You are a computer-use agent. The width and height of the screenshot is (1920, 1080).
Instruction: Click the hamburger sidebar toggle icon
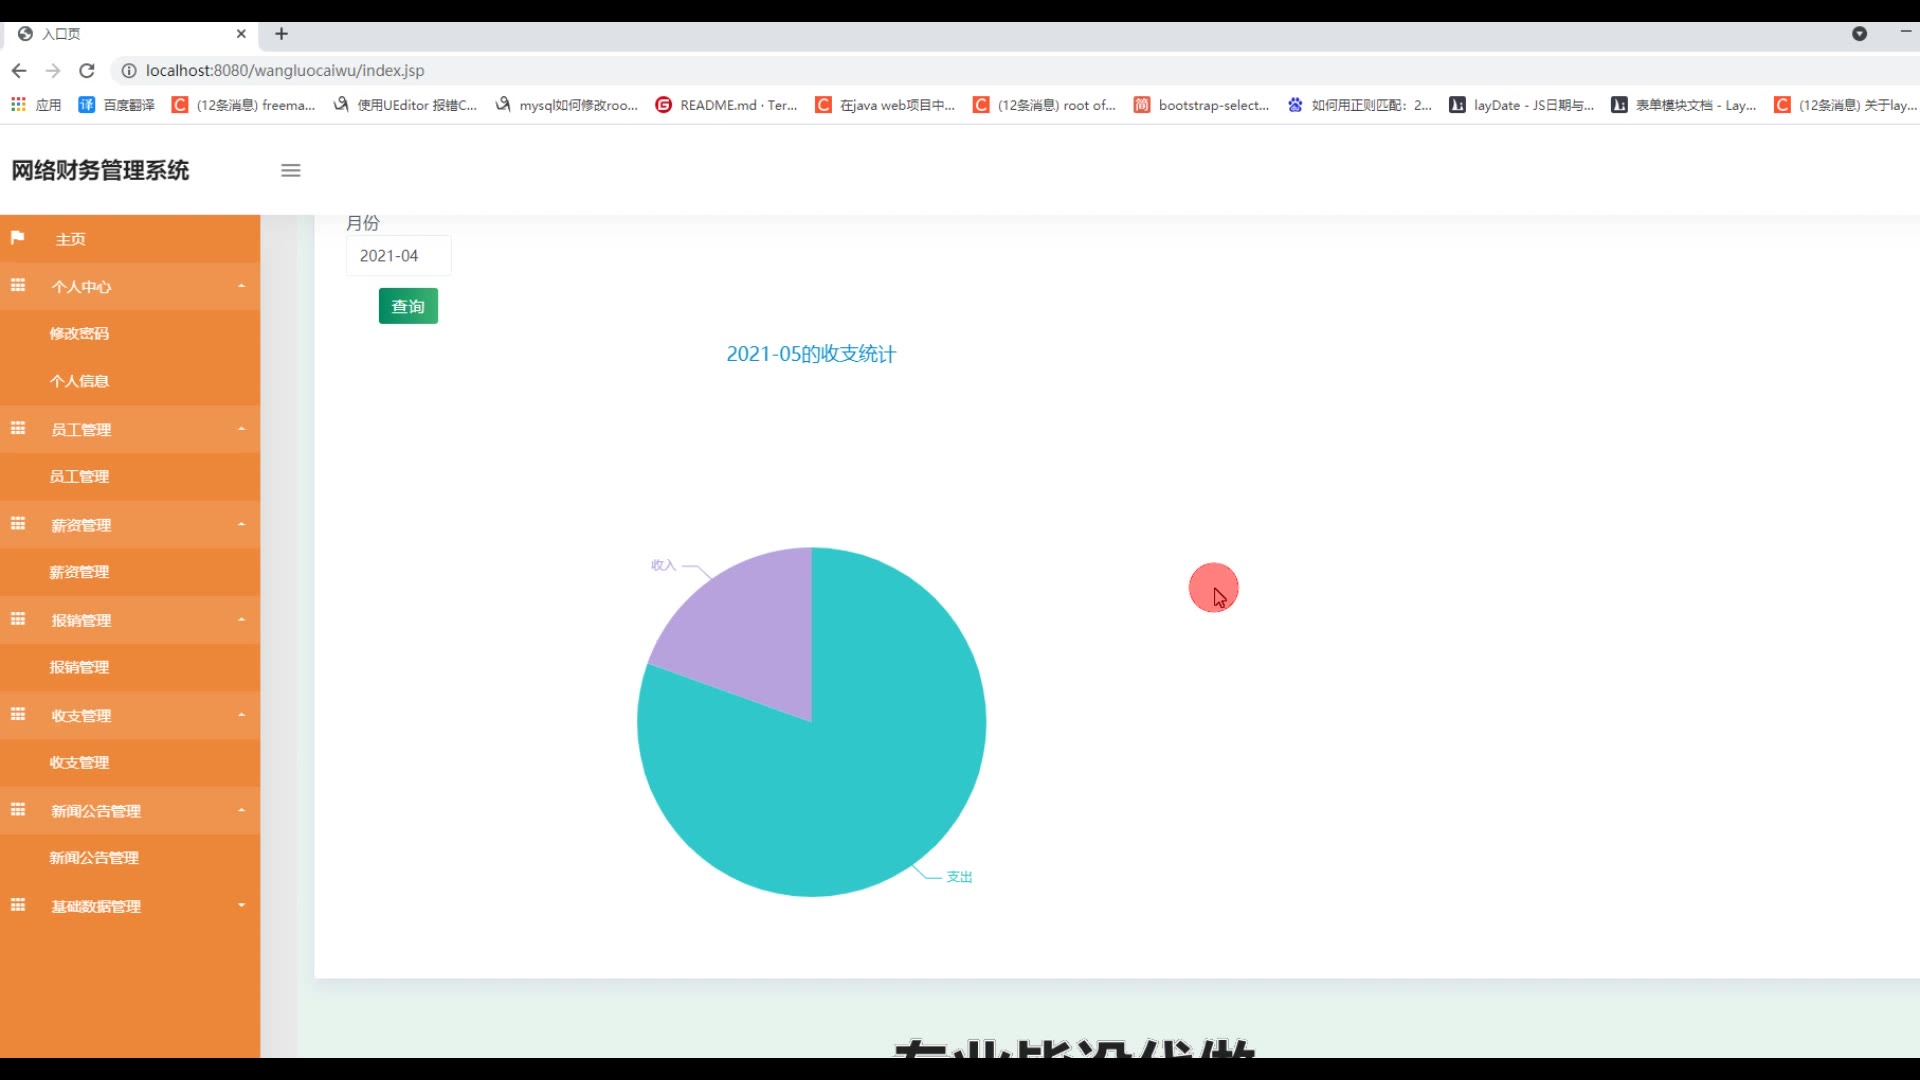pyautogui.click(x=291, y=170)
